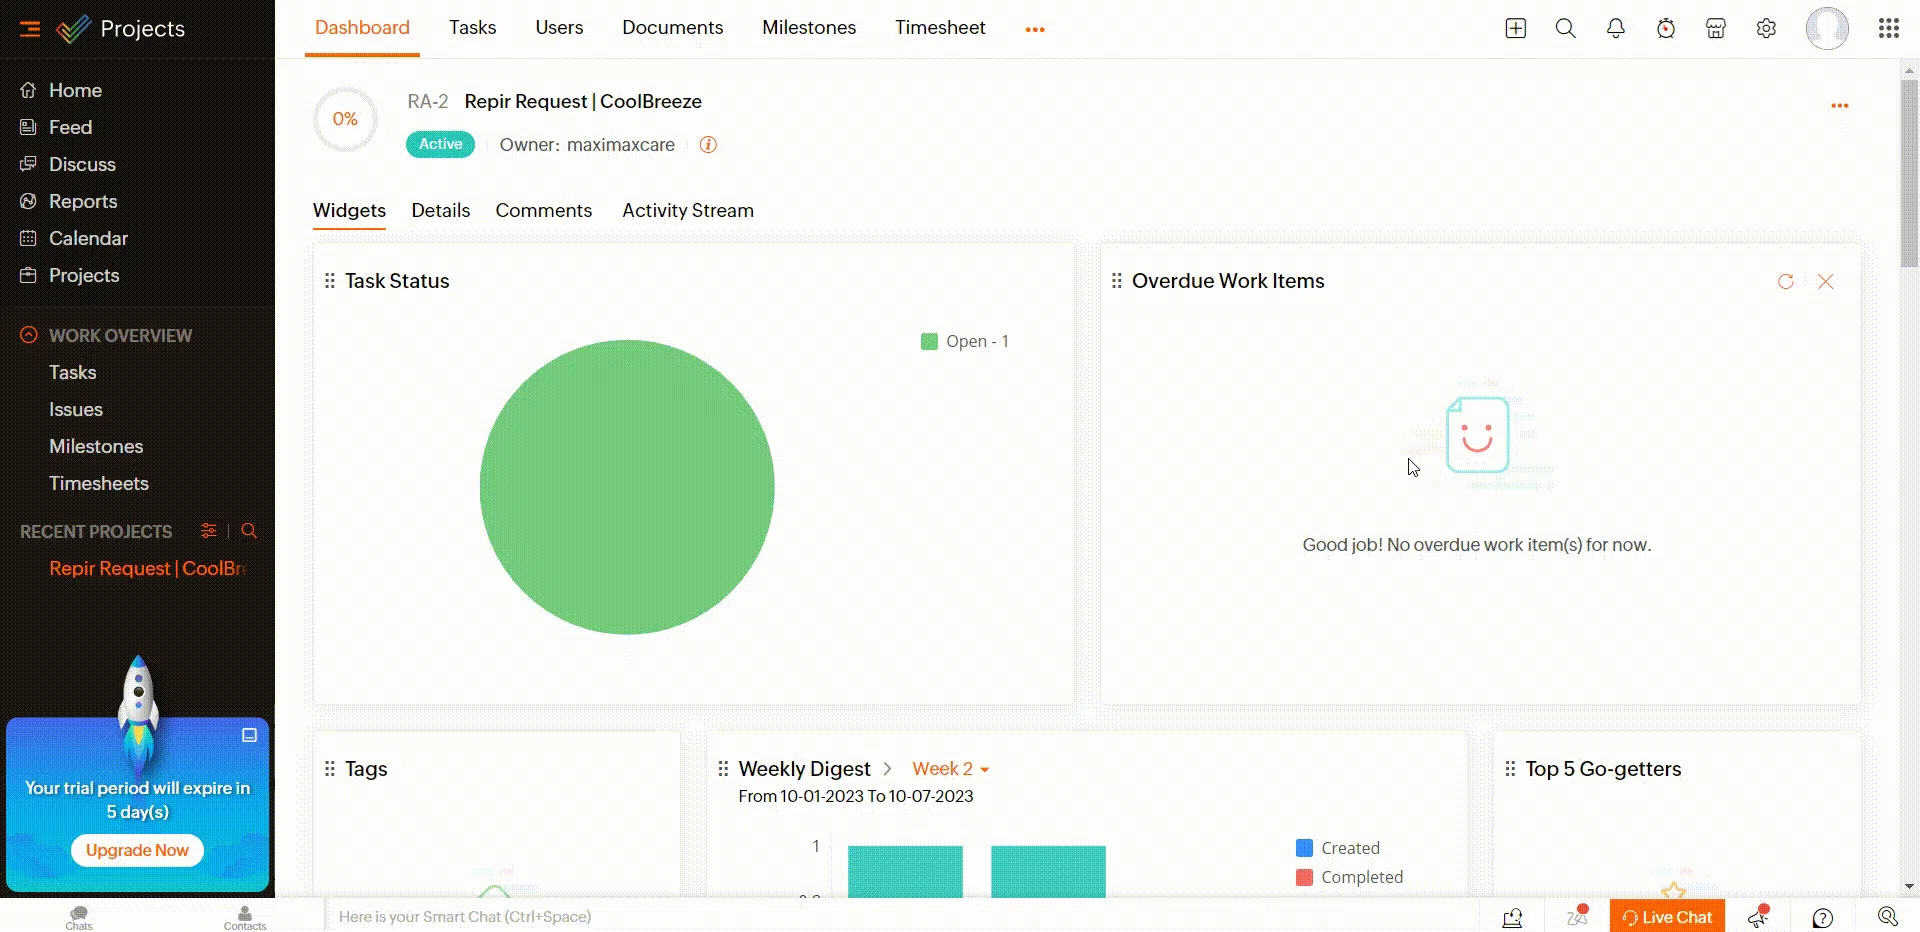This screenshot has height=932, width=1920.
Task: Open the search magnifier in top bar
Action: pos(1565,29)
